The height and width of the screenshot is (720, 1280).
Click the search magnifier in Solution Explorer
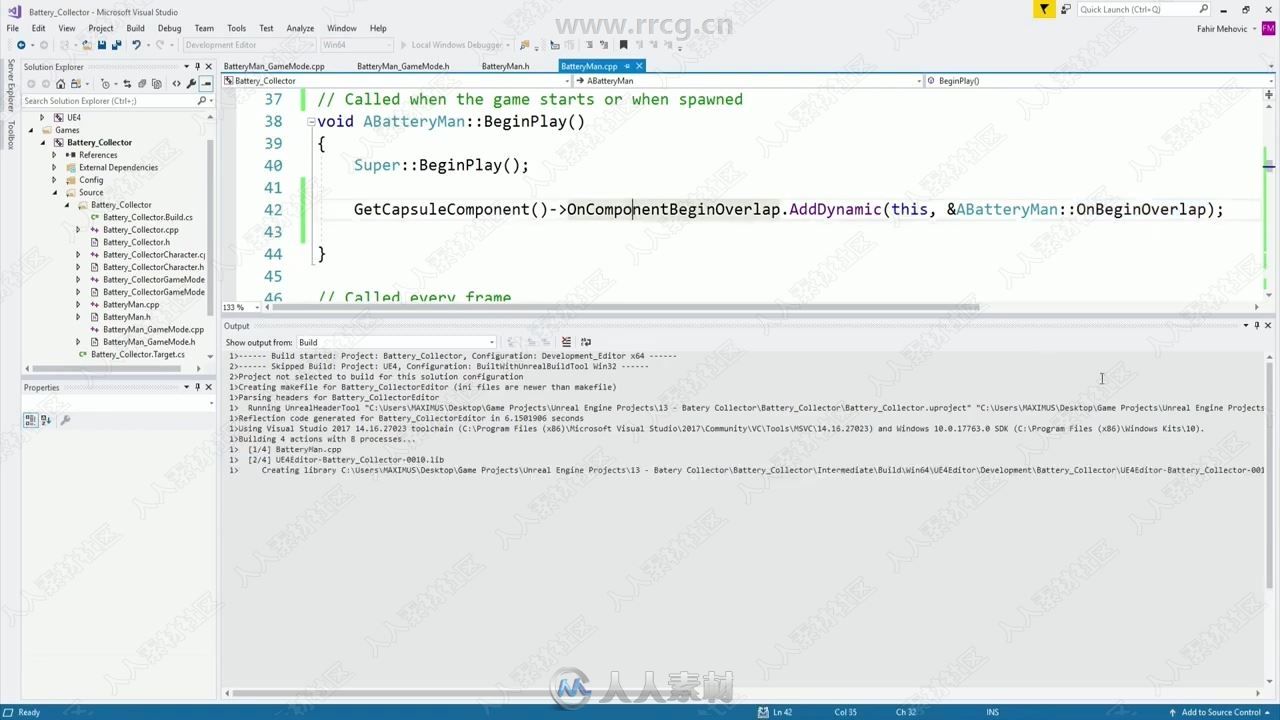[x=201, y=101]
